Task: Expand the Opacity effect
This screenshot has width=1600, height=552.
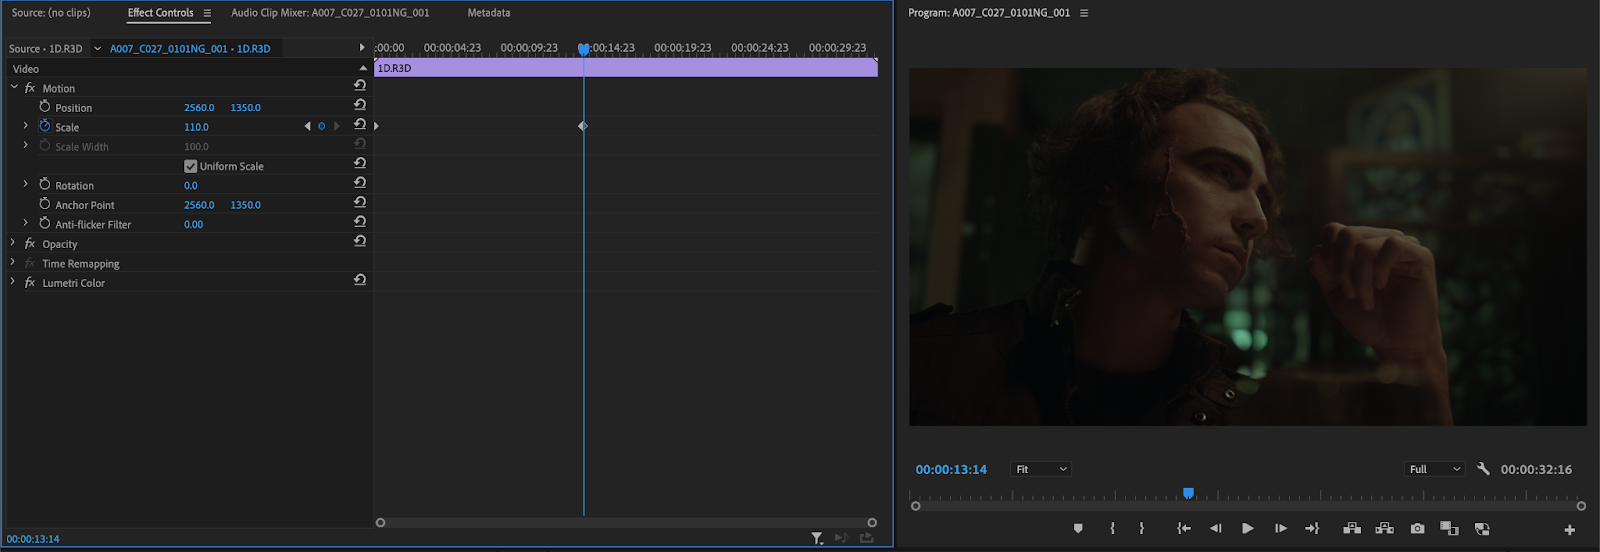Action: pos(13,243)
